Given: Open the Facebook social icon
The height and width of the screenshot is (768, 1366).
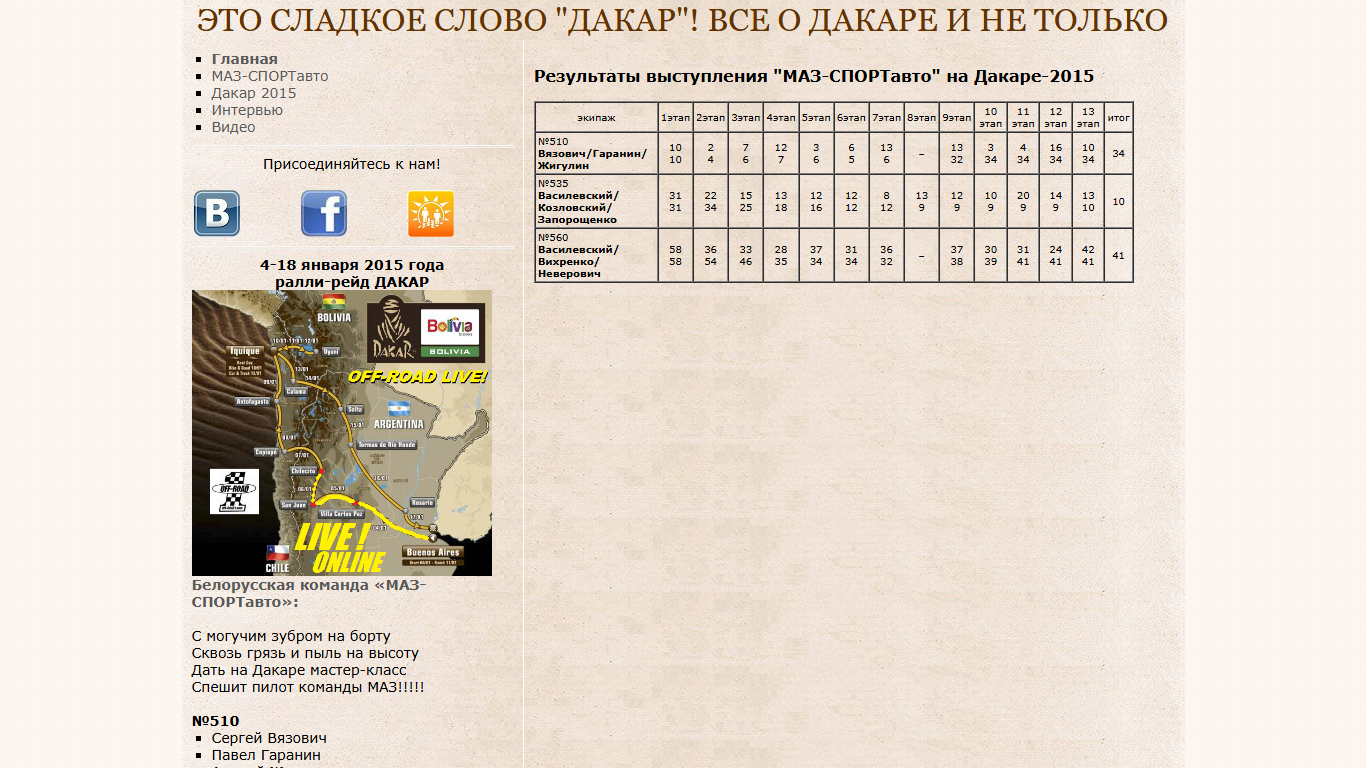Looking at the screenshot, I should coord(324,213).
